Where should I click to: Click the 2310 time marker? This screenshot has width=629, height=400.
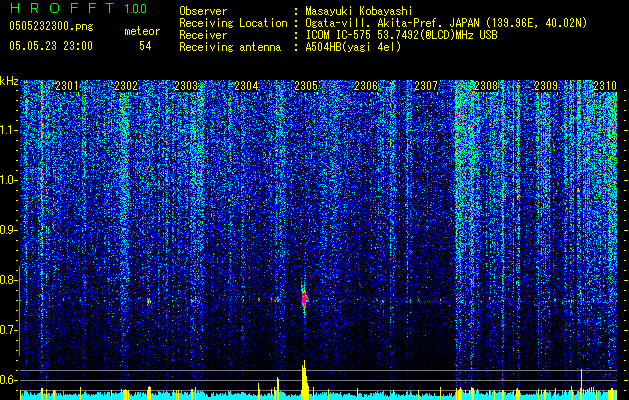[x=605, y=86]
